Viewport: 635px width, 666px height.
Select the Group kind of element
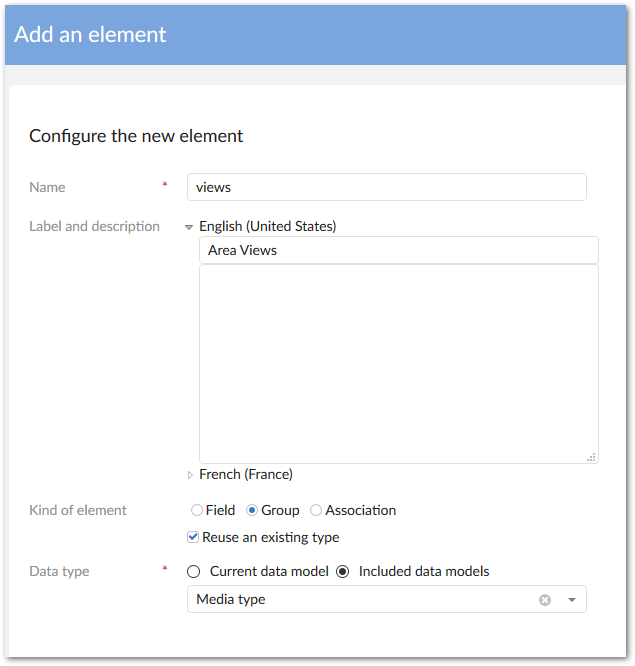point(252,510)
